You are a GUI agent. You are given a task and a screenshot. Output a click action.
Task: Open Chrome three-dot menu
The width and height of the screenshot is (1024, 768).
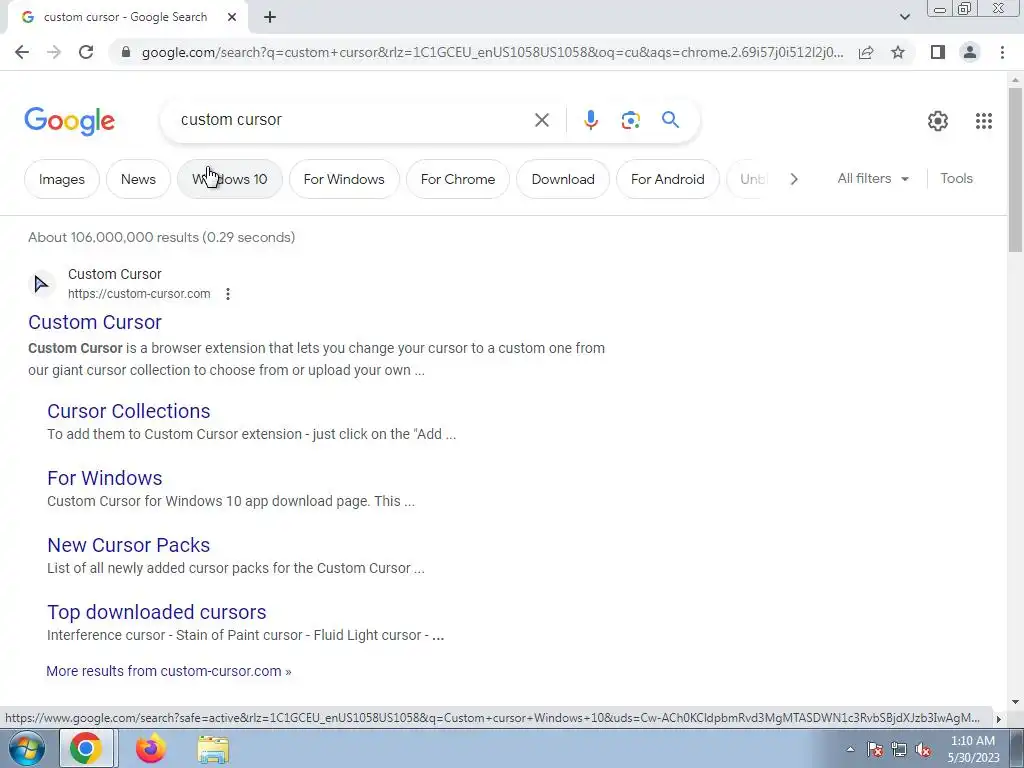click(1002, 52)
